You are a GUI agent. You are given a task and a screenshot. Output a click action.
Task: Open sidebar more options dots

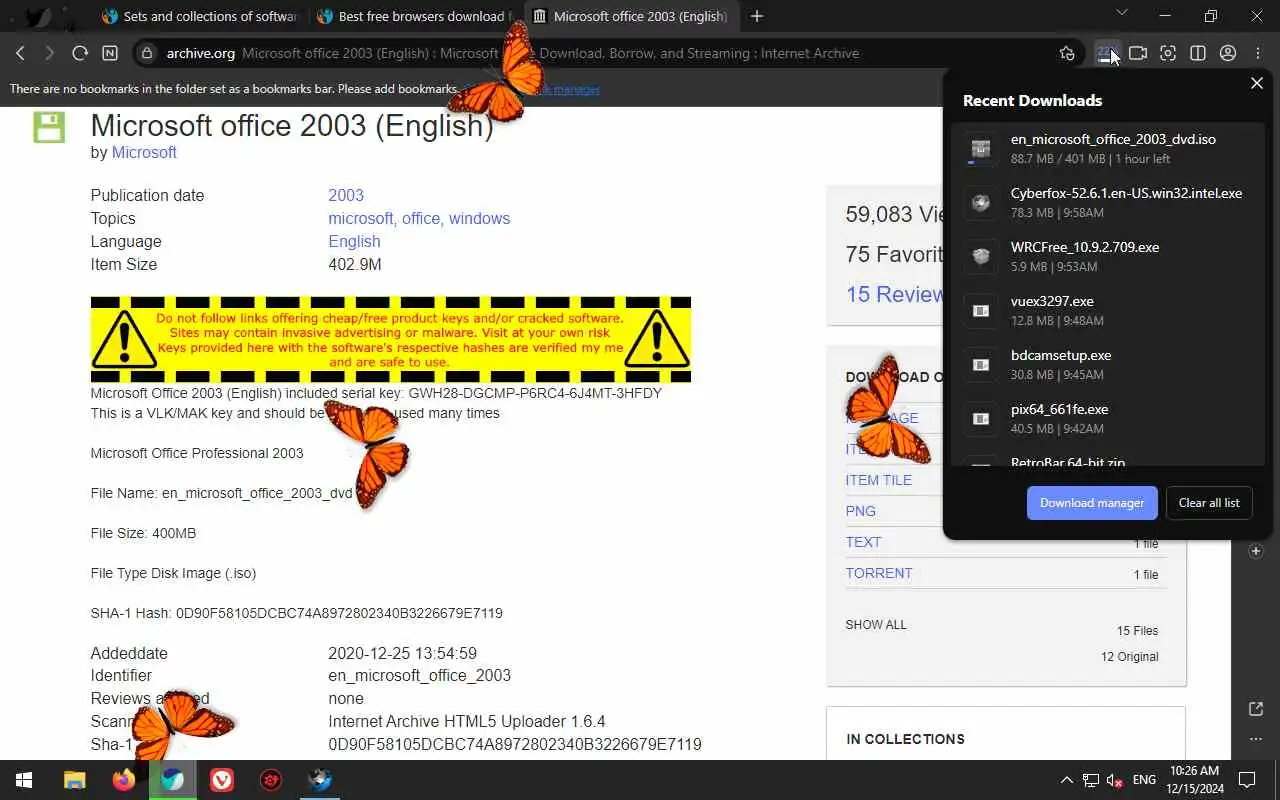coord(1257,739)
